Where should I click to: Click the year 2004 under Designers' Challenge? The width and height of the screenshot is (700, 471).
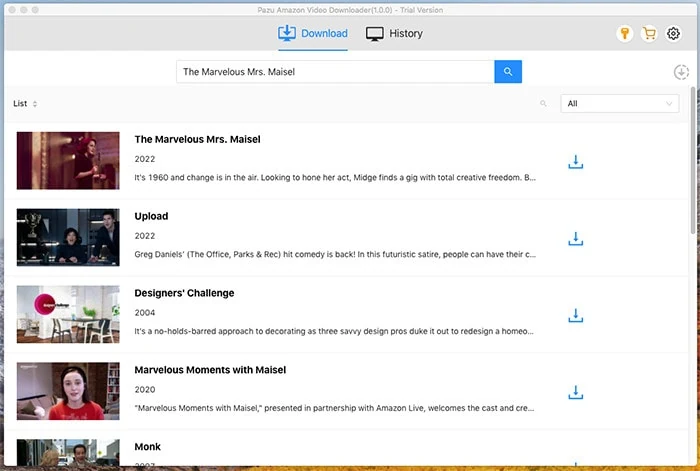pyautogui.click(x=145, y=313)
